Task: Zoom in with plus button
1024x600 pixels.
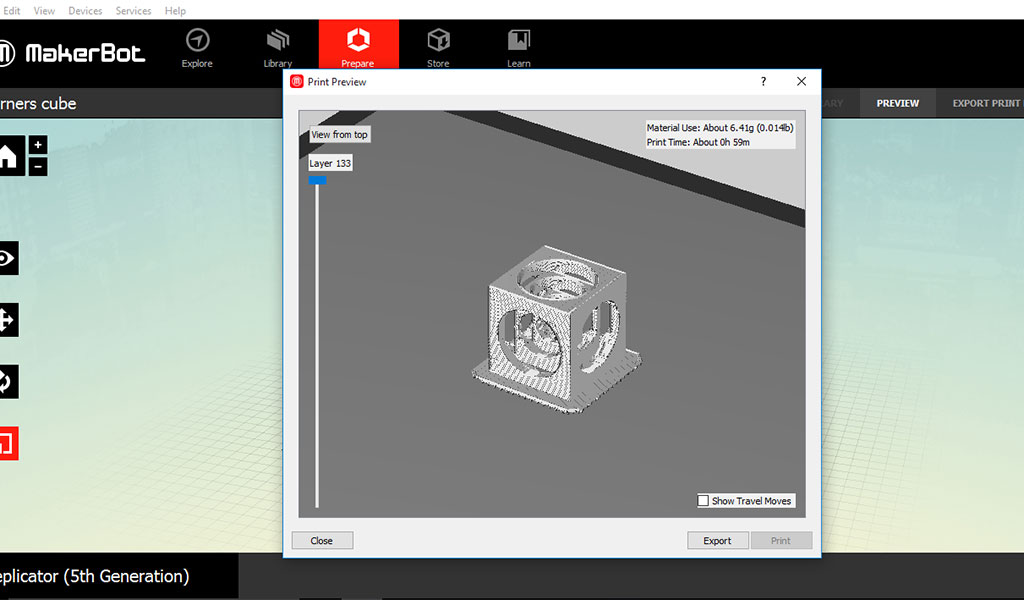Action: (x=38, y=145)
